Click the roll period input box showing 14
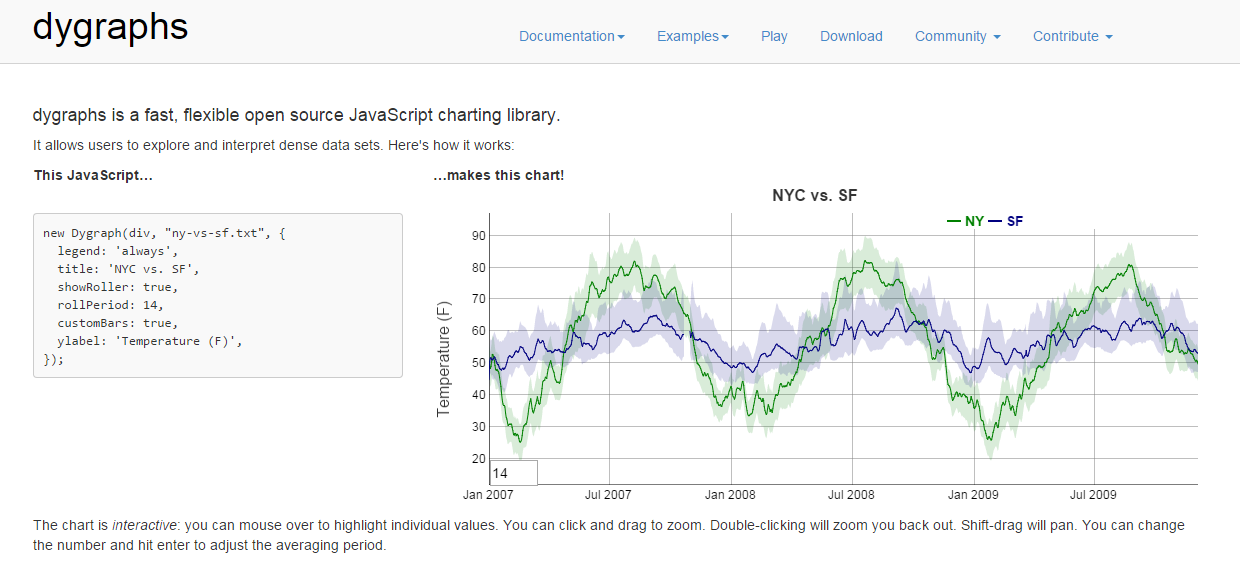 [514, 473]
